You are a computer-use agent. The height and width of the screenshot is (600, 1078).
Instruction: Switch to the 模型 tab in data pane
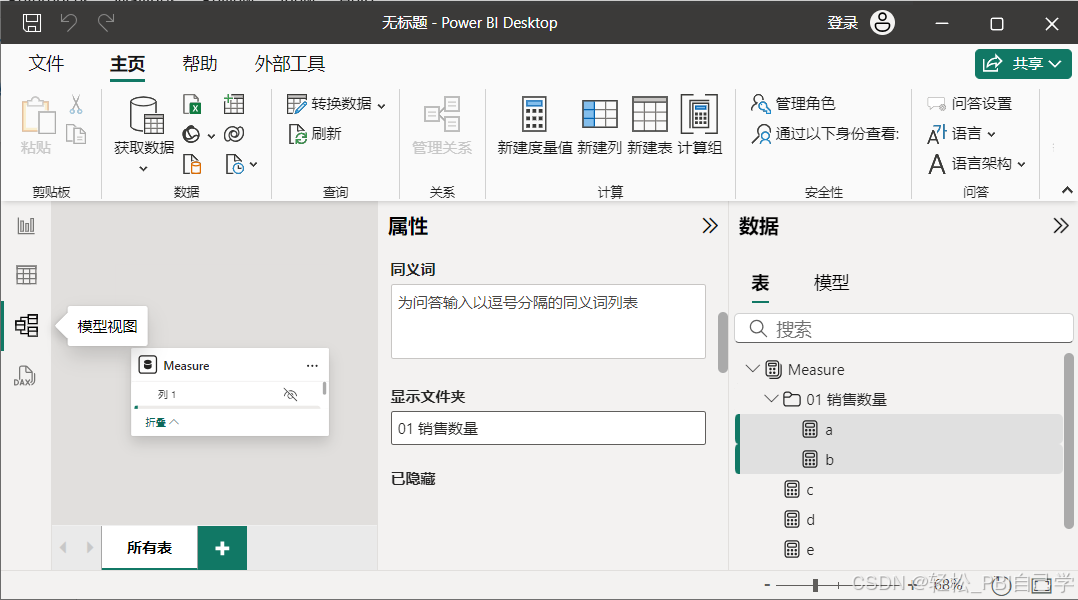pyautogui.click(x=831, y=282)
